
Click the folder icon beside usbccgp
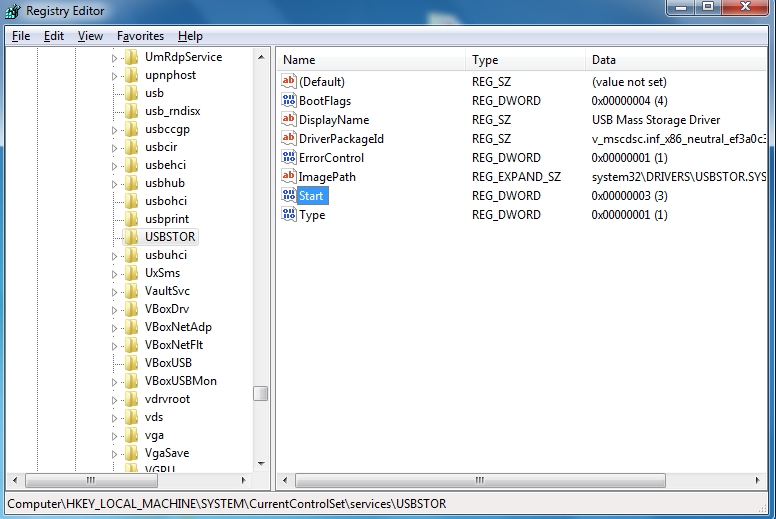[131, 129]
